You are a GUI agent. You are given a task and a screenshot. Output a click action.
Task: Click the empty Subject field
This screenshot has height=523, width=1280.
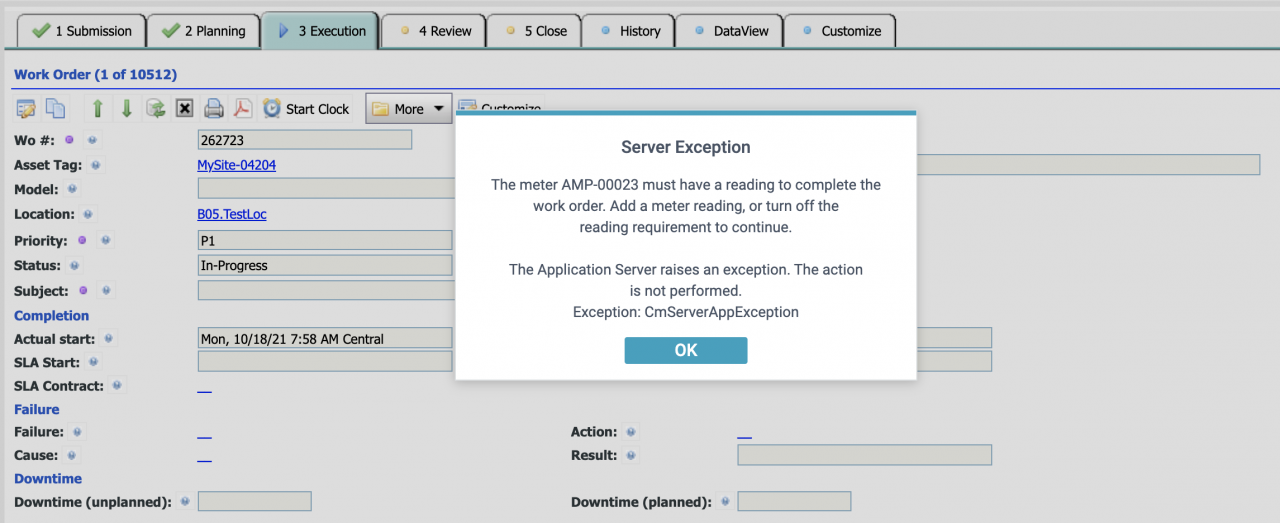[326, 291]
